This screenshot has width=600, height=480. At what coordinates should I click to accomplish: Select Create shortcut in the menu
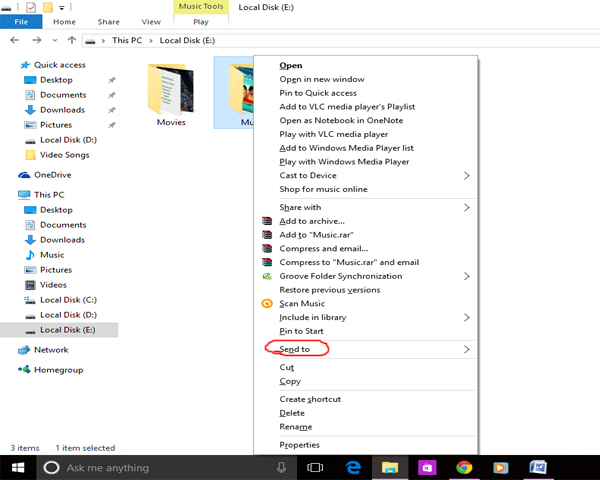[x=310, y=399]
